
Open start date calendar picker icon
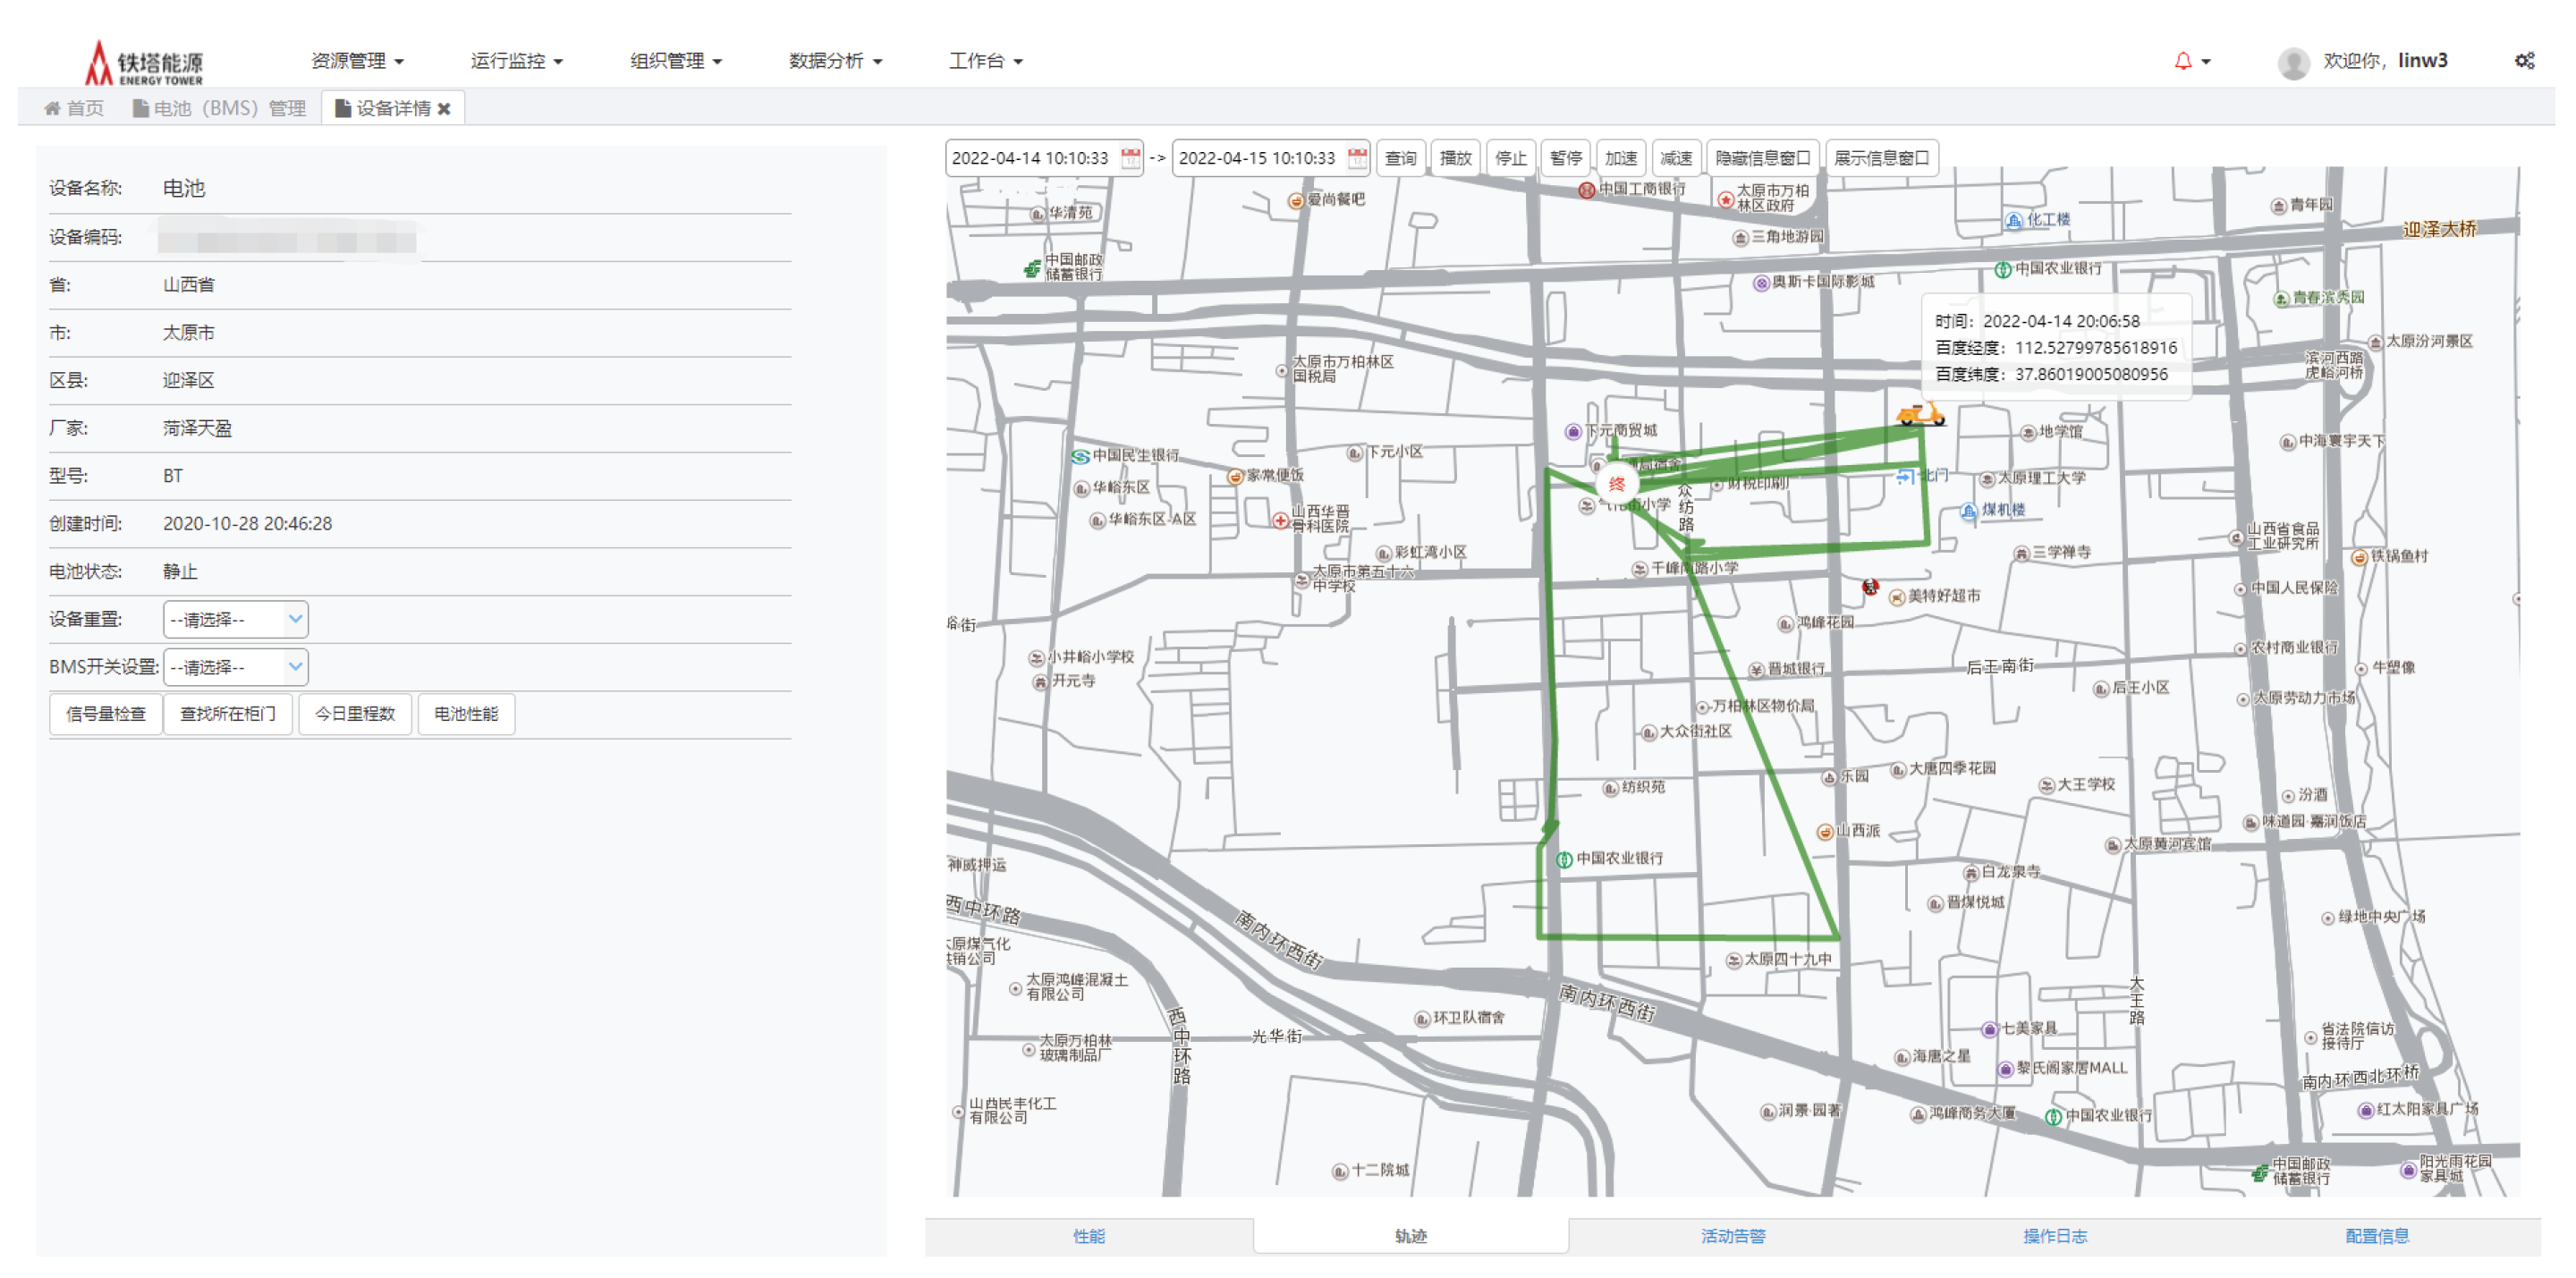1130,158
